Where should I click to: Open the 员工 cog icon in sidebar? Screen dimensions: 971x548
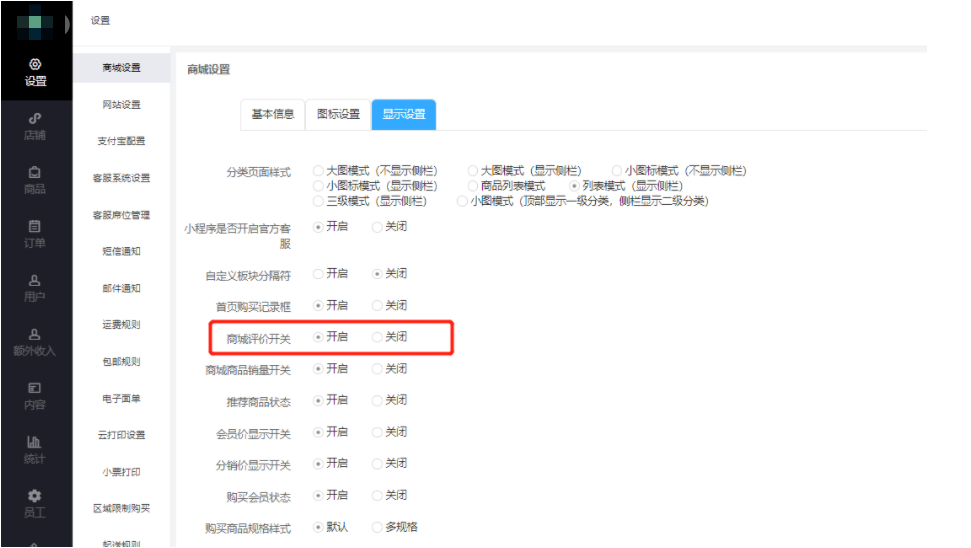(x=35, y=495)
